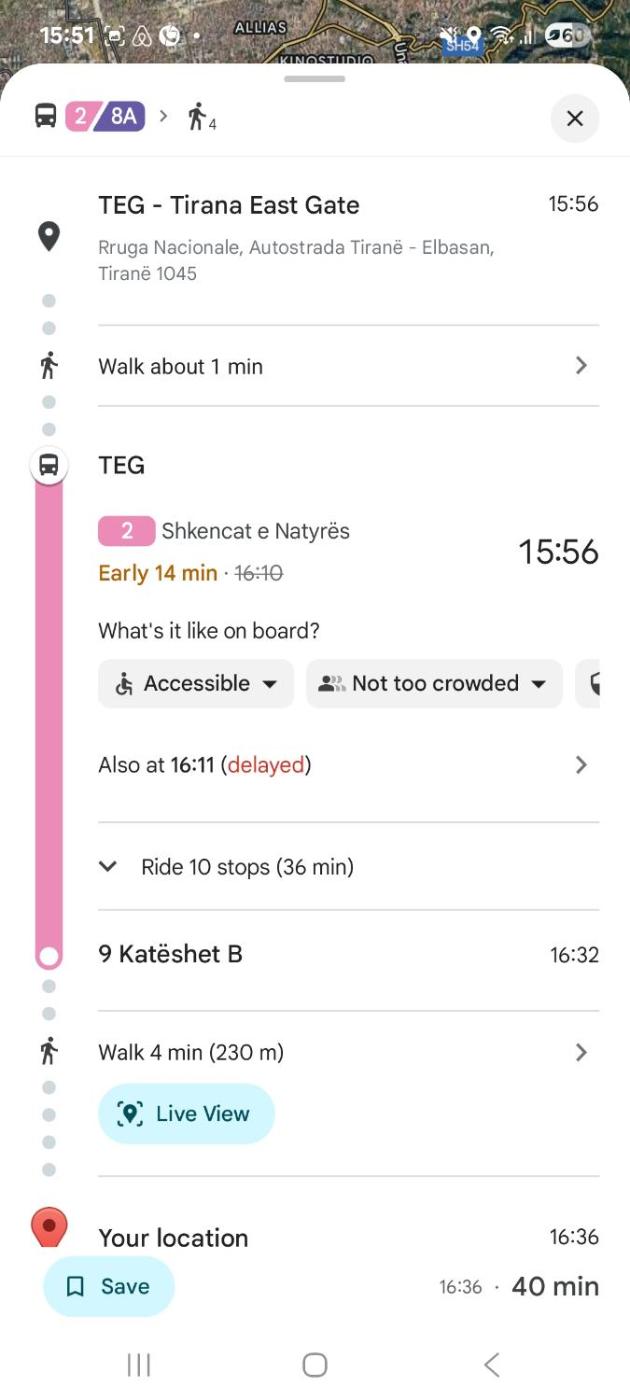Tap the bus icon in route header
This screenshot has height=1400, width=630.
[x=46, y=117]
